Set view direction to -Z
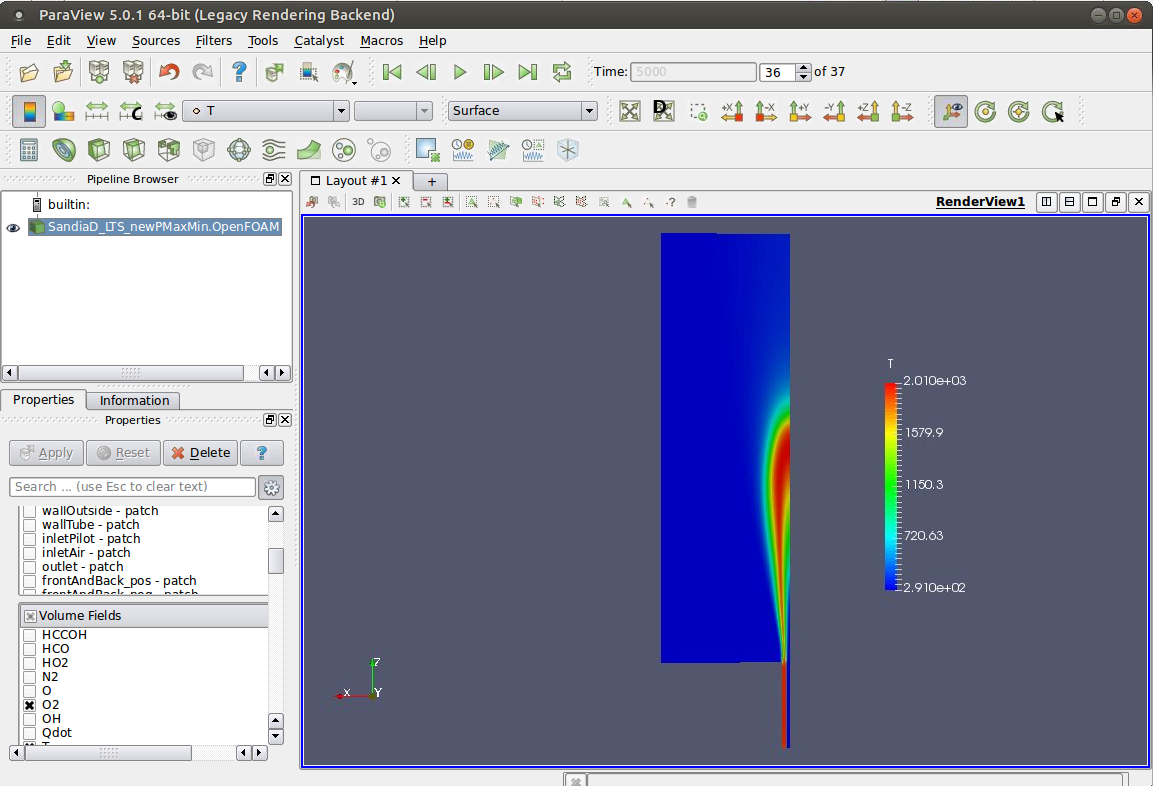Screen dimensions: 1153x786 point(902,111)
